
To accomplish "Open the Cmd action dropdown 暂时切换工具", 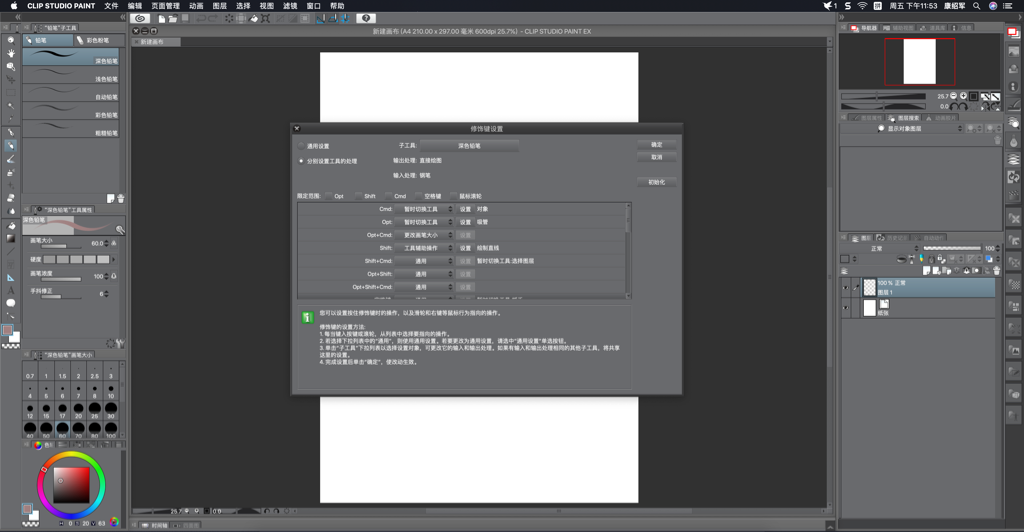I will (x=425, y=209).
